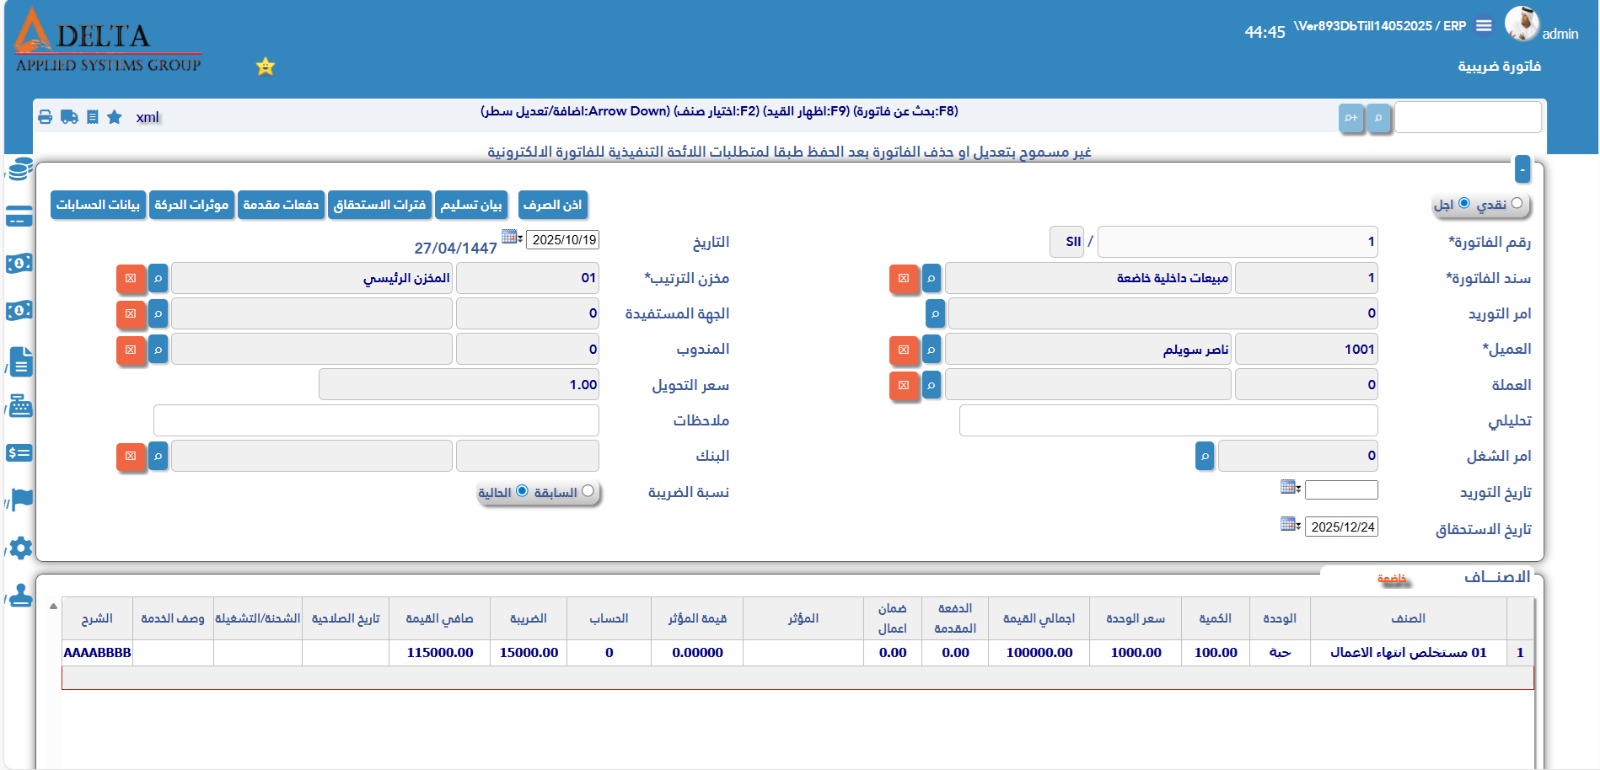This screenshot has height=770, width=1600.
Task: Open the بيانات الحسابات tab button
Action: [98, 205]
